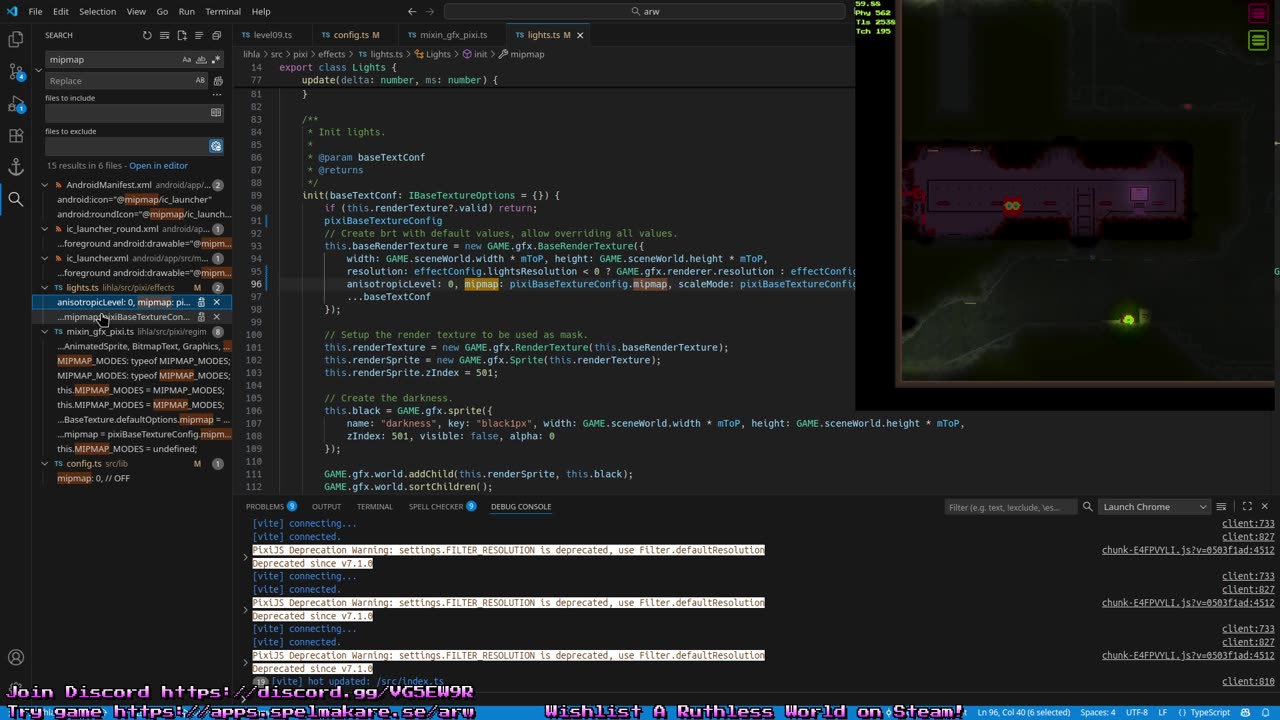The width and height of the screenshot is (1280, 720).
Task: Collapse config.ts search results group
Action: [45, 464]
